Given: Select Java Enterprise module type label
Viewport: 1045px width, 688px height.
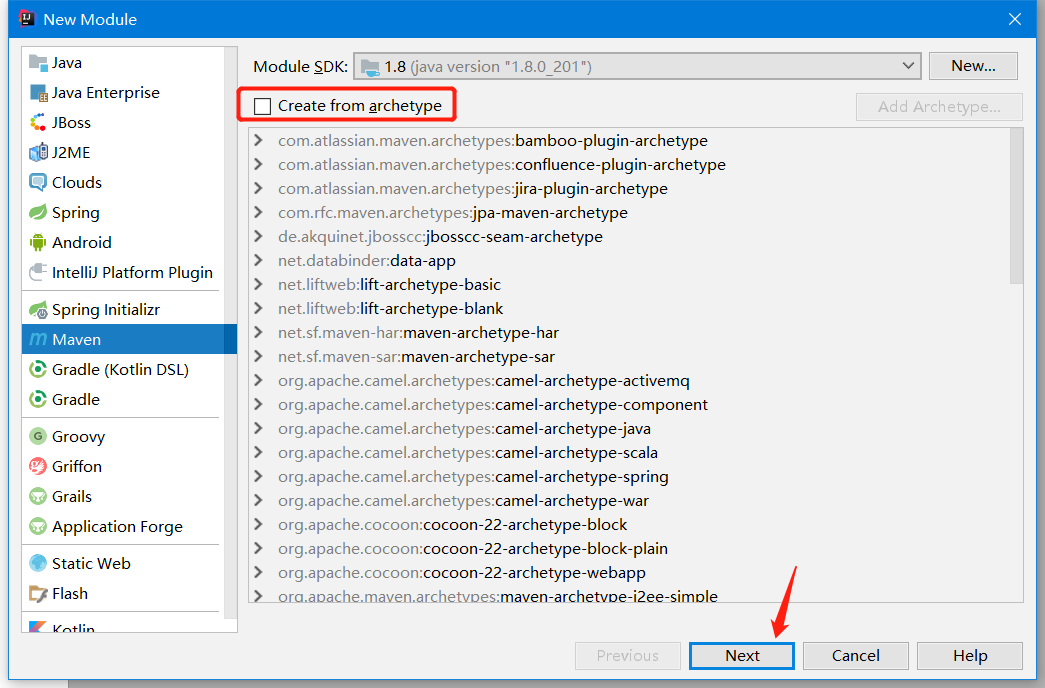Looking at the screenshot, I should pyautogui.click(x=106, y=93).
